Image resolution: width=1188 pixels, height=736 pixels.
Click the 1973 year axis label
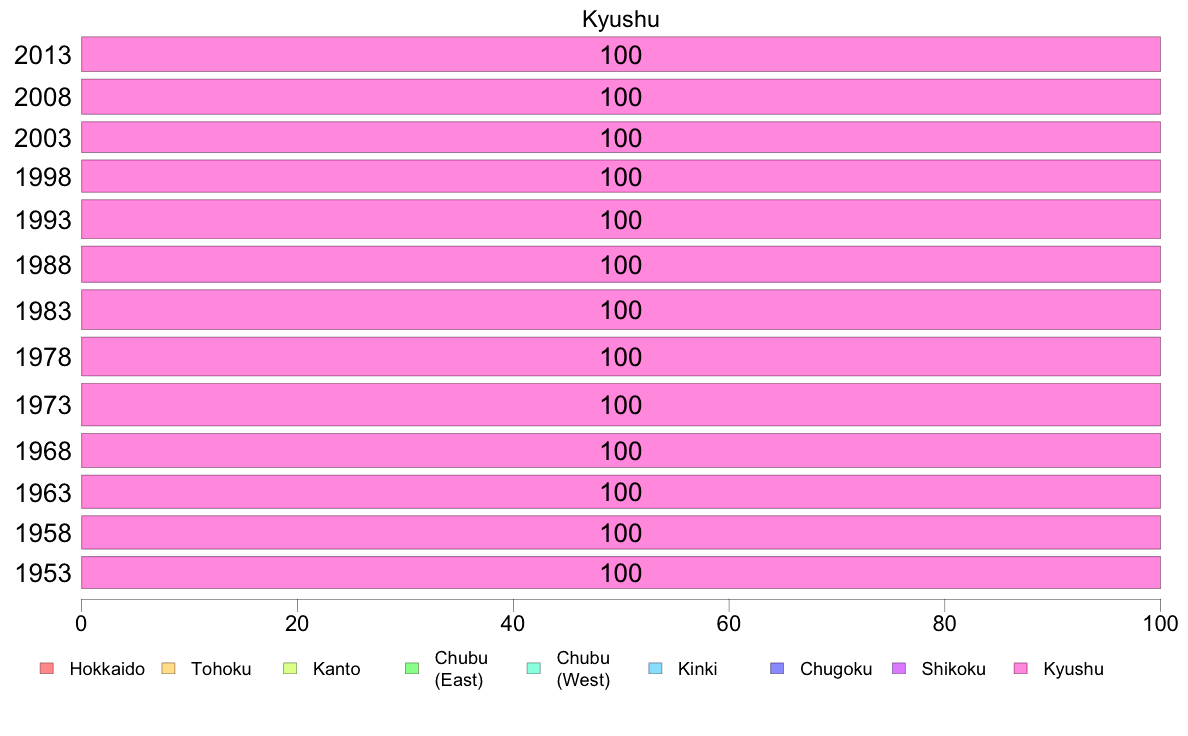(43, 405)
